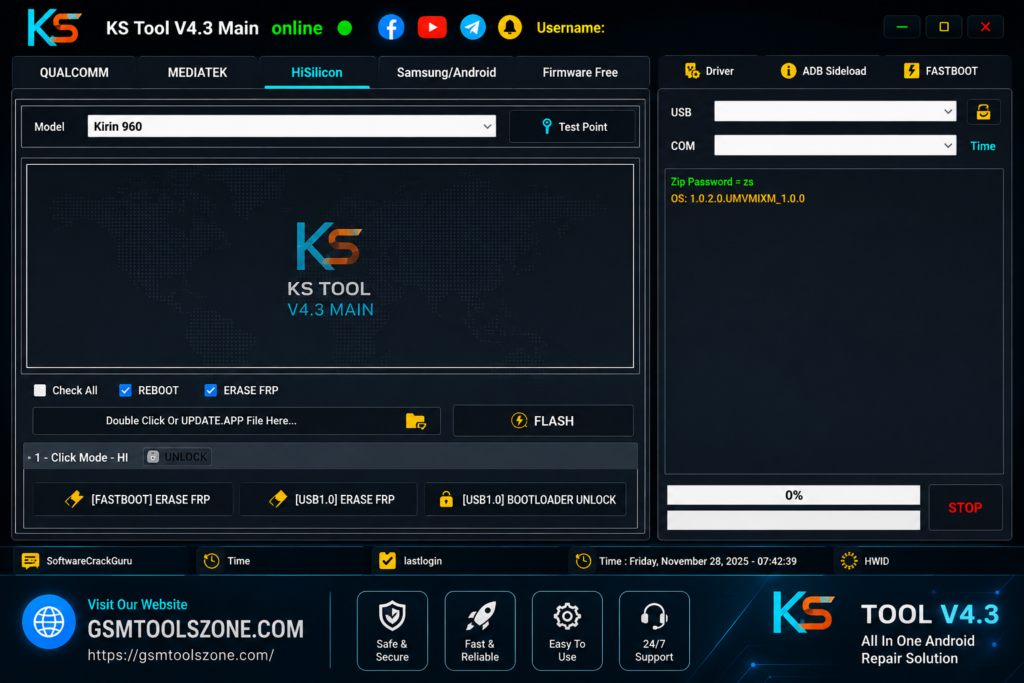Switch to the MEDIATEK tab
Viewport: 1024px width, 683px height.
click(197, 72)
